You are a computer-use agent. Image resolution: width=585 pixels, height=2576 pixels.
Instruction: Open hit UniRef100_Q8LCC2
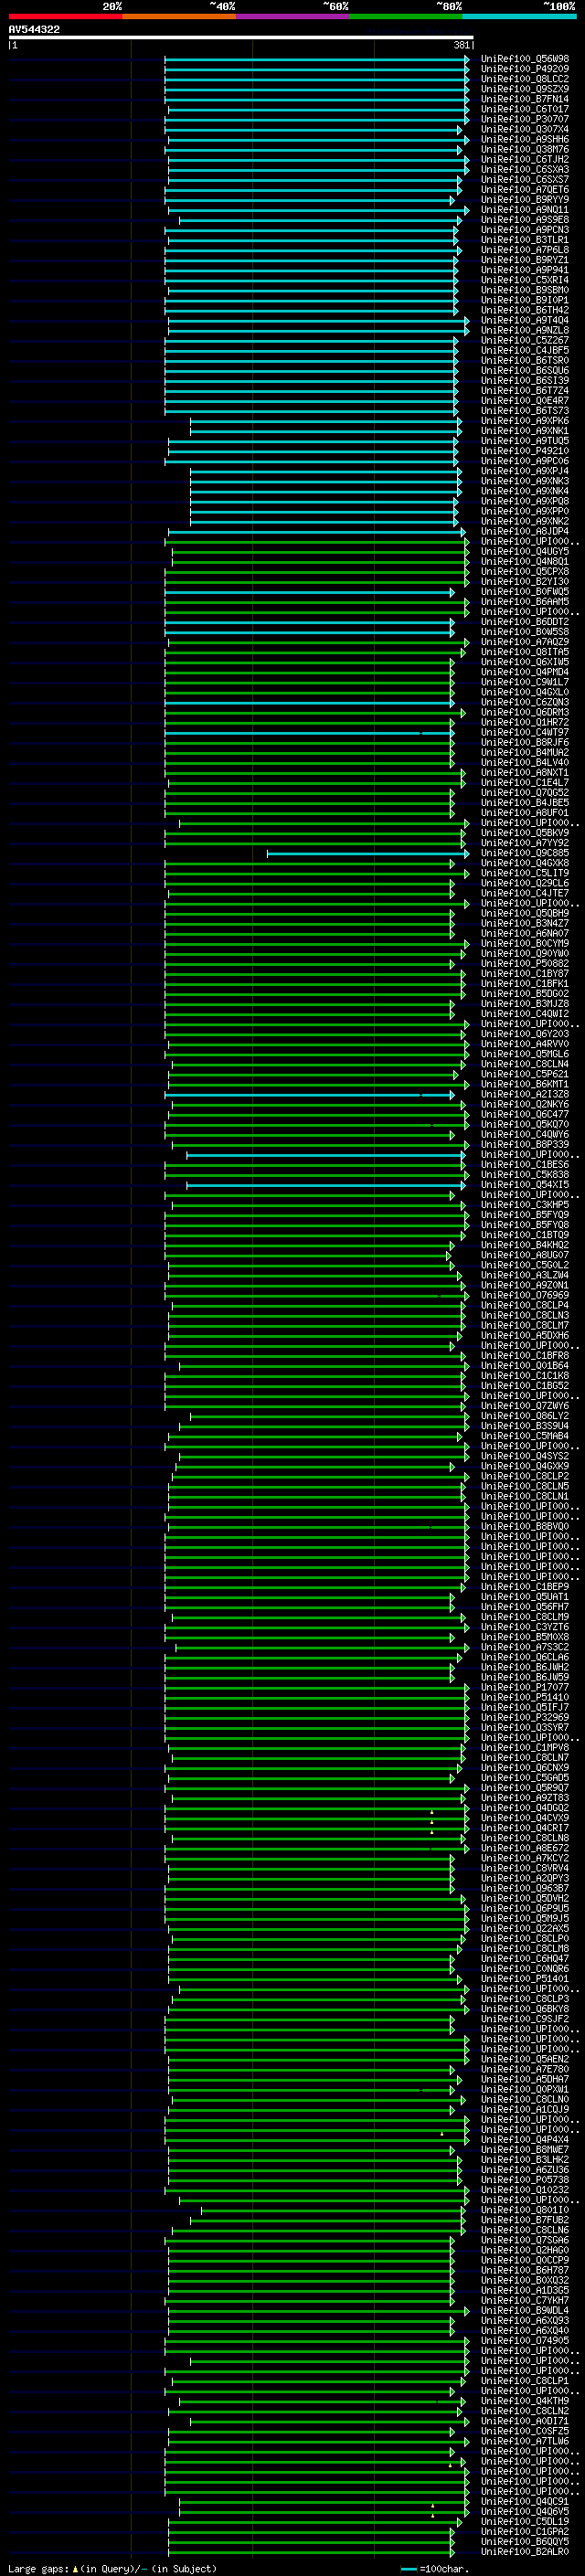(x=525, y=79)
